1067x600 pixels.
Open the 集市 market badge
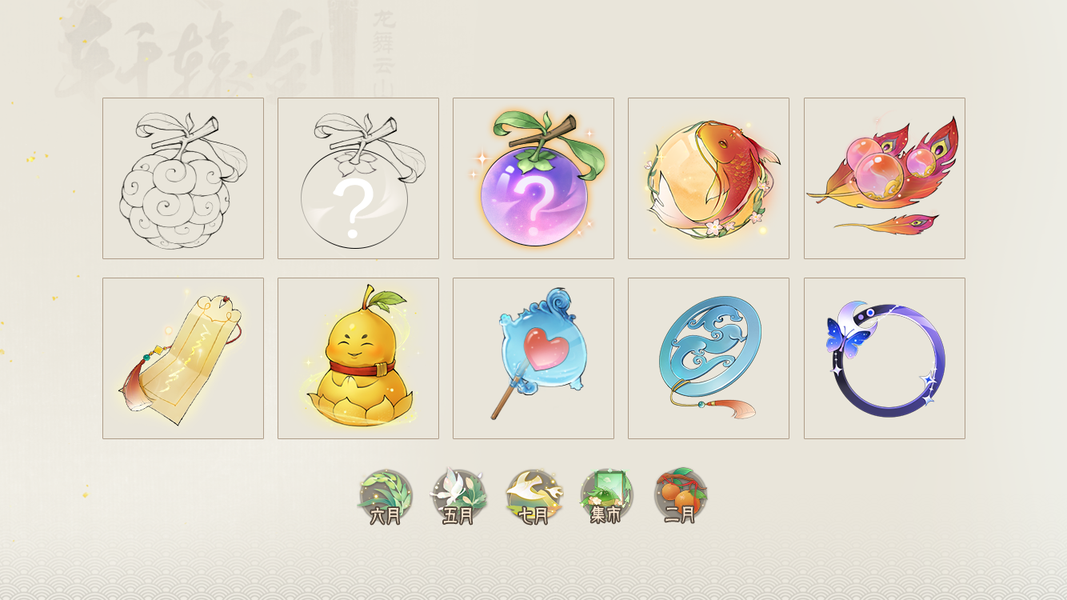click(606, 497)
